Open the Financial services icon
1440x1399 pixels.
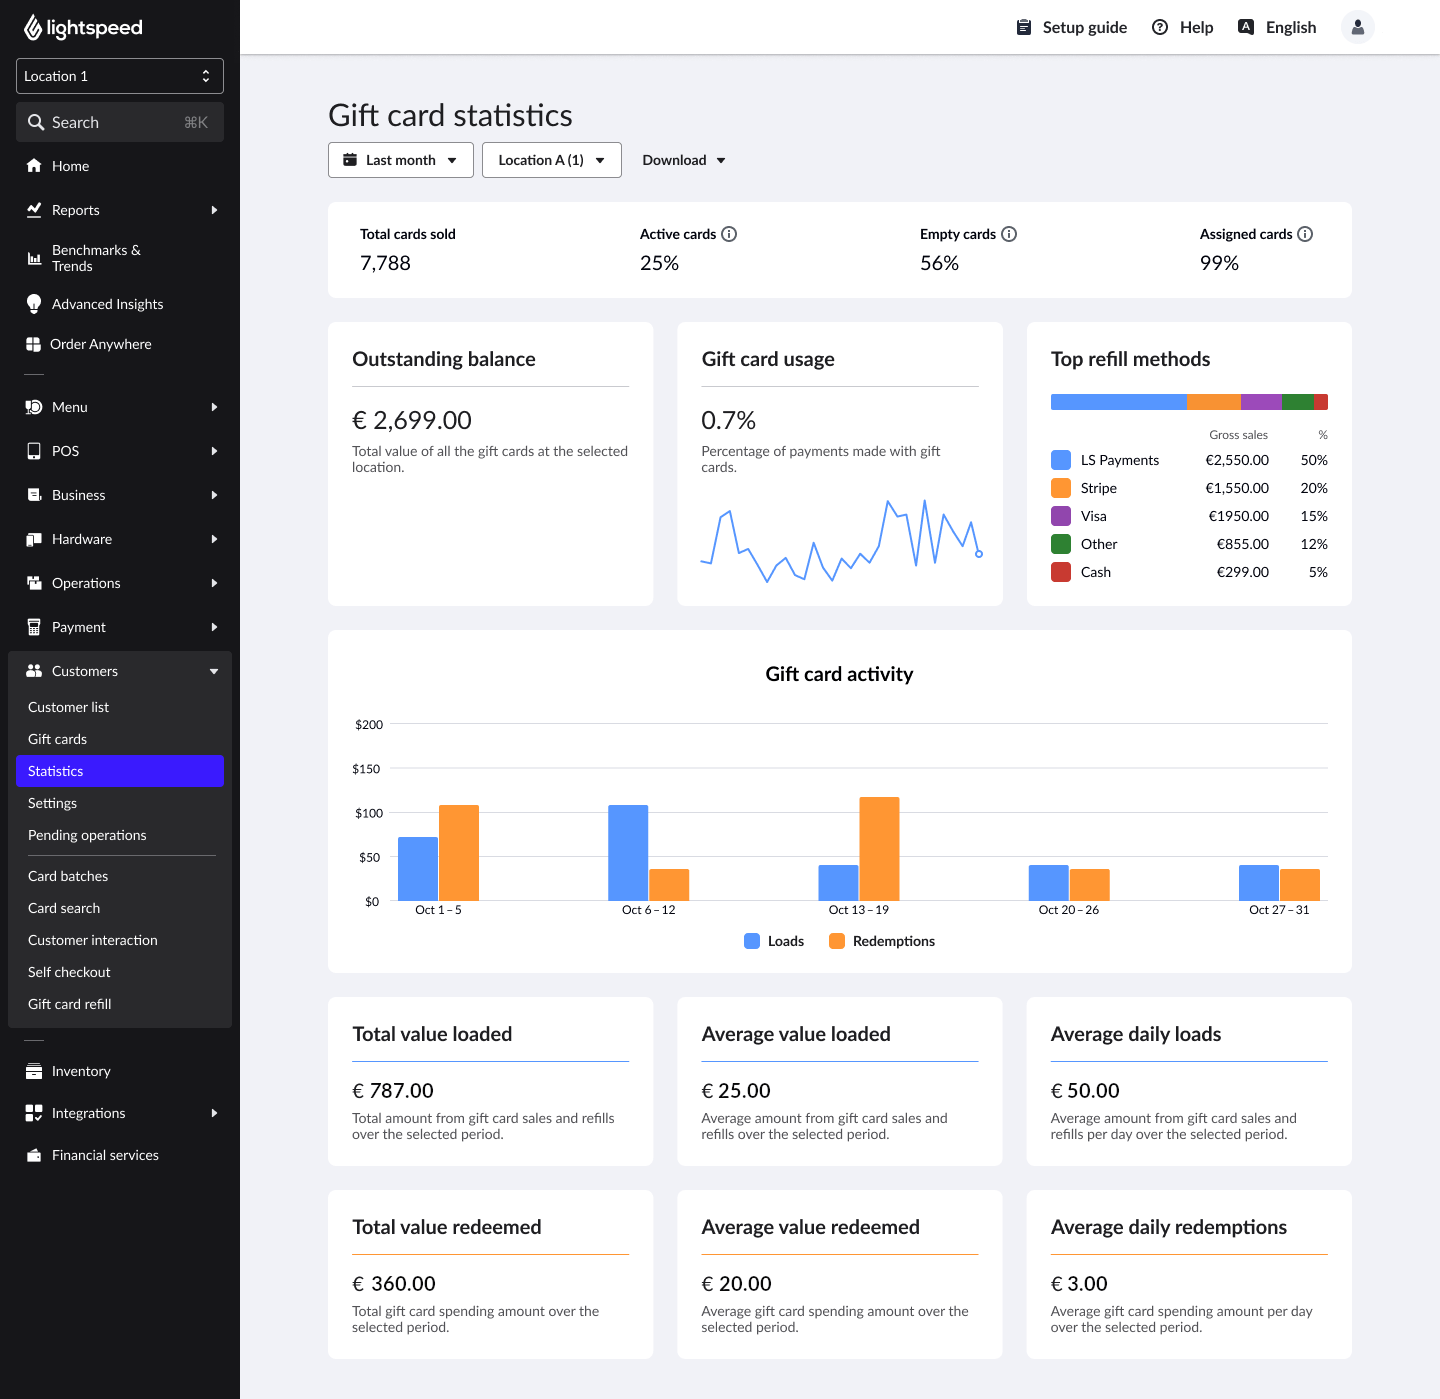click(x=35, y=1155)
